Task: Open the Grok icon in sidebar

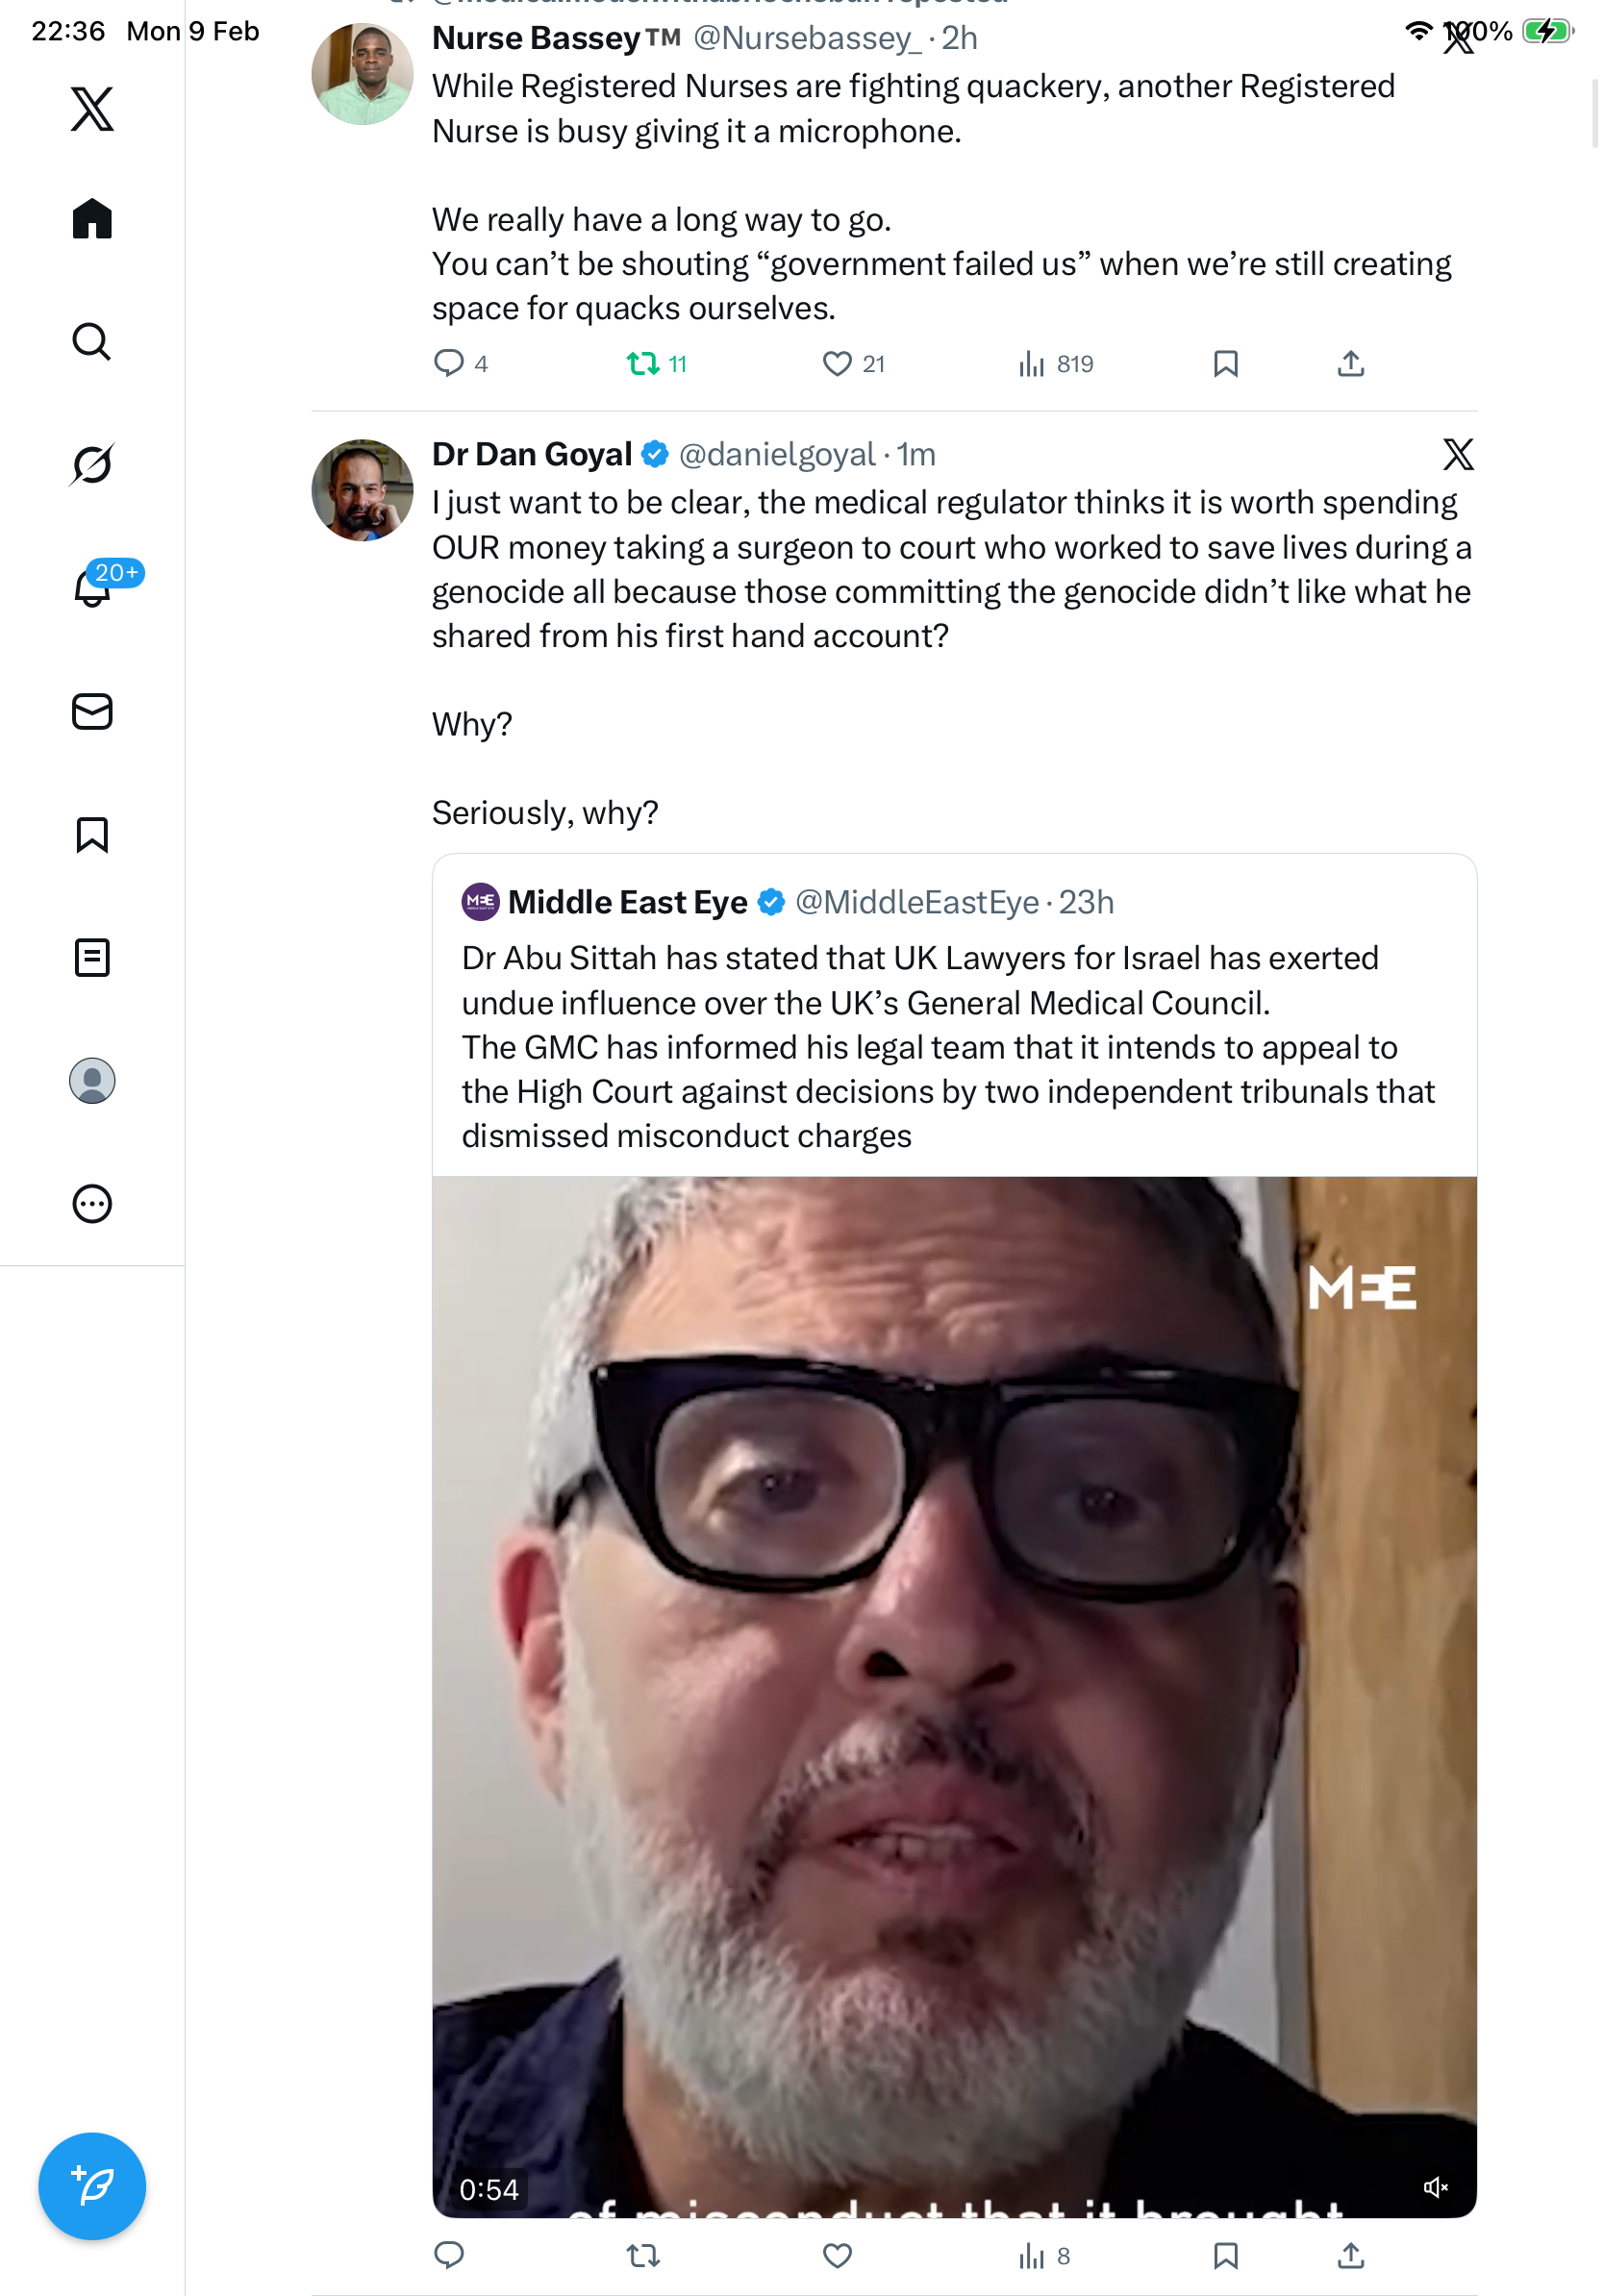Action: pos(92,464)
